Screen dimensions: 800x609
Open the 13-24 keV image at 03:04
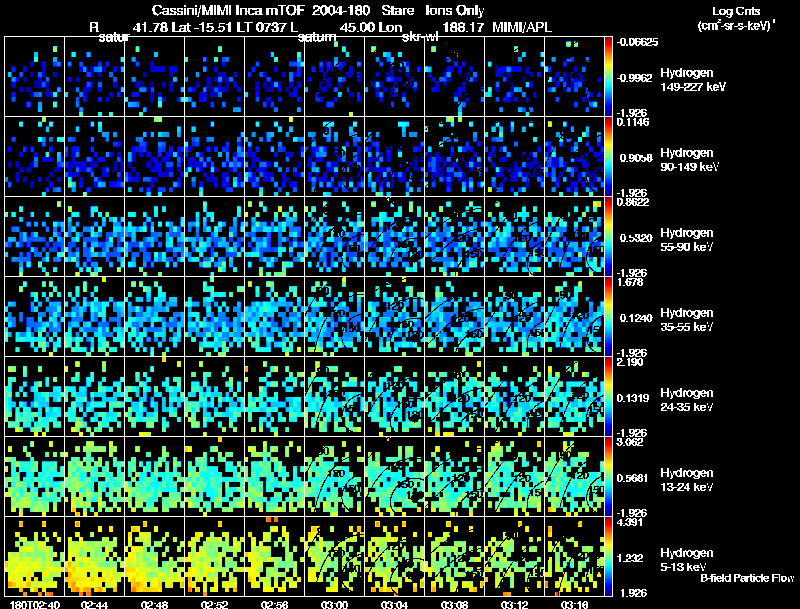point(394,476)
